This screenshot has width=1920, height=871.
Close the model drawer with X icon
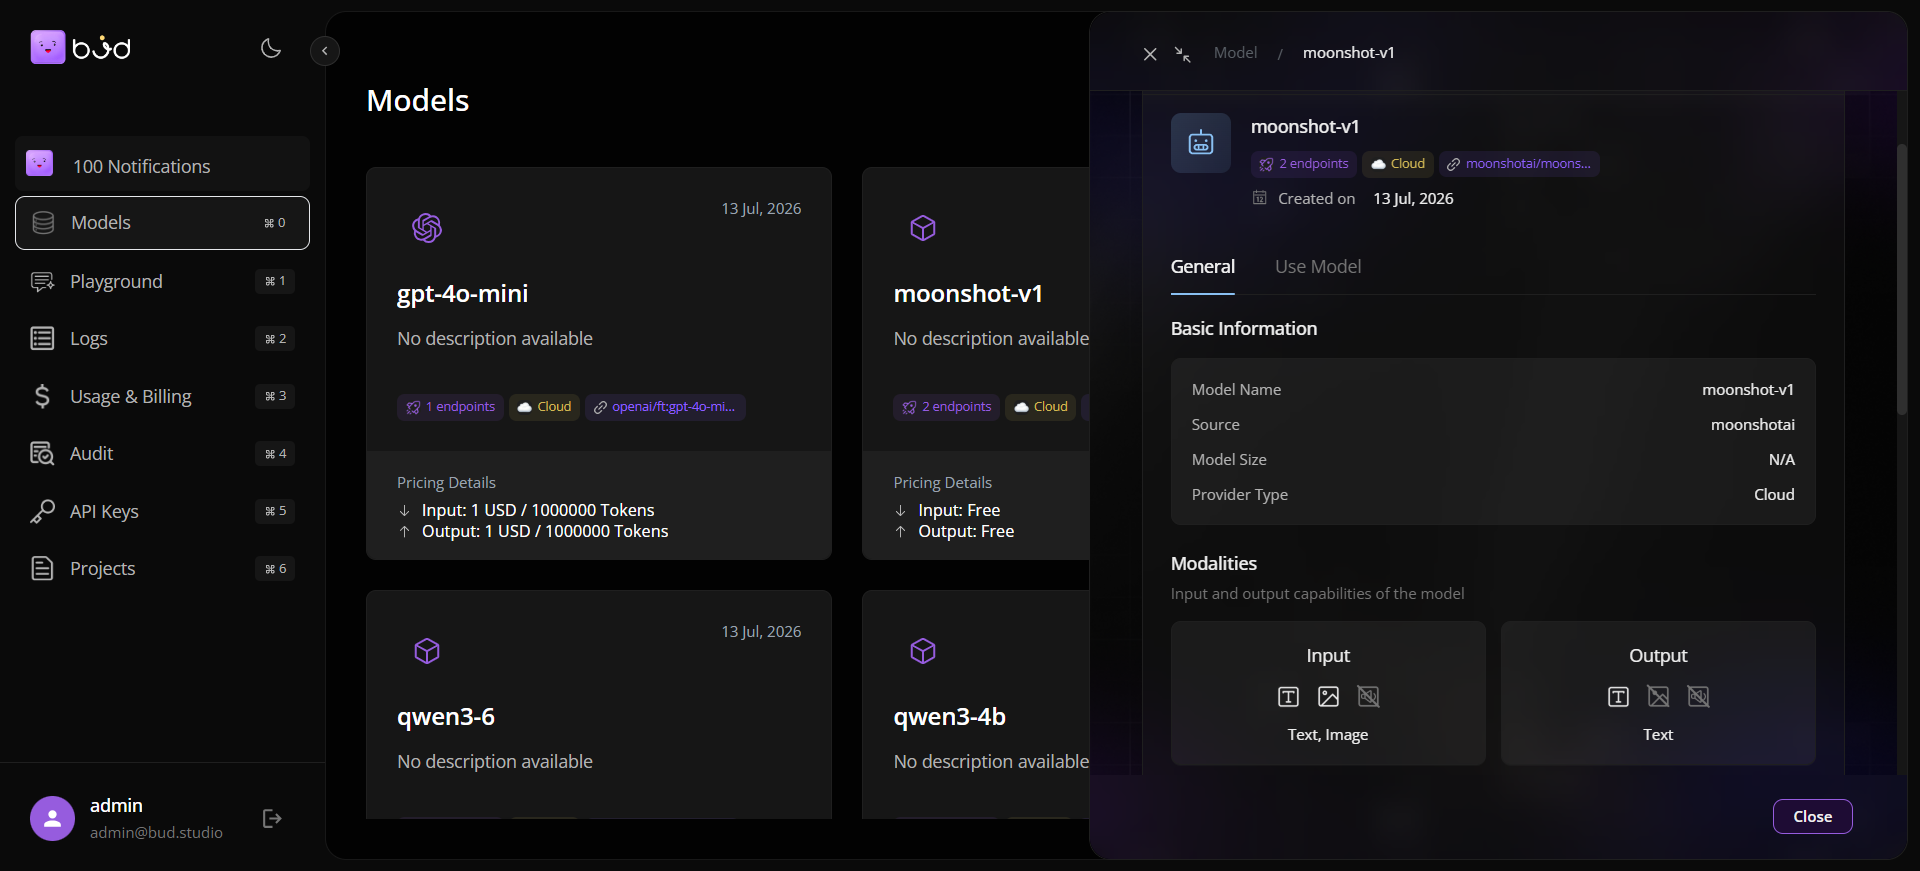1150,54
